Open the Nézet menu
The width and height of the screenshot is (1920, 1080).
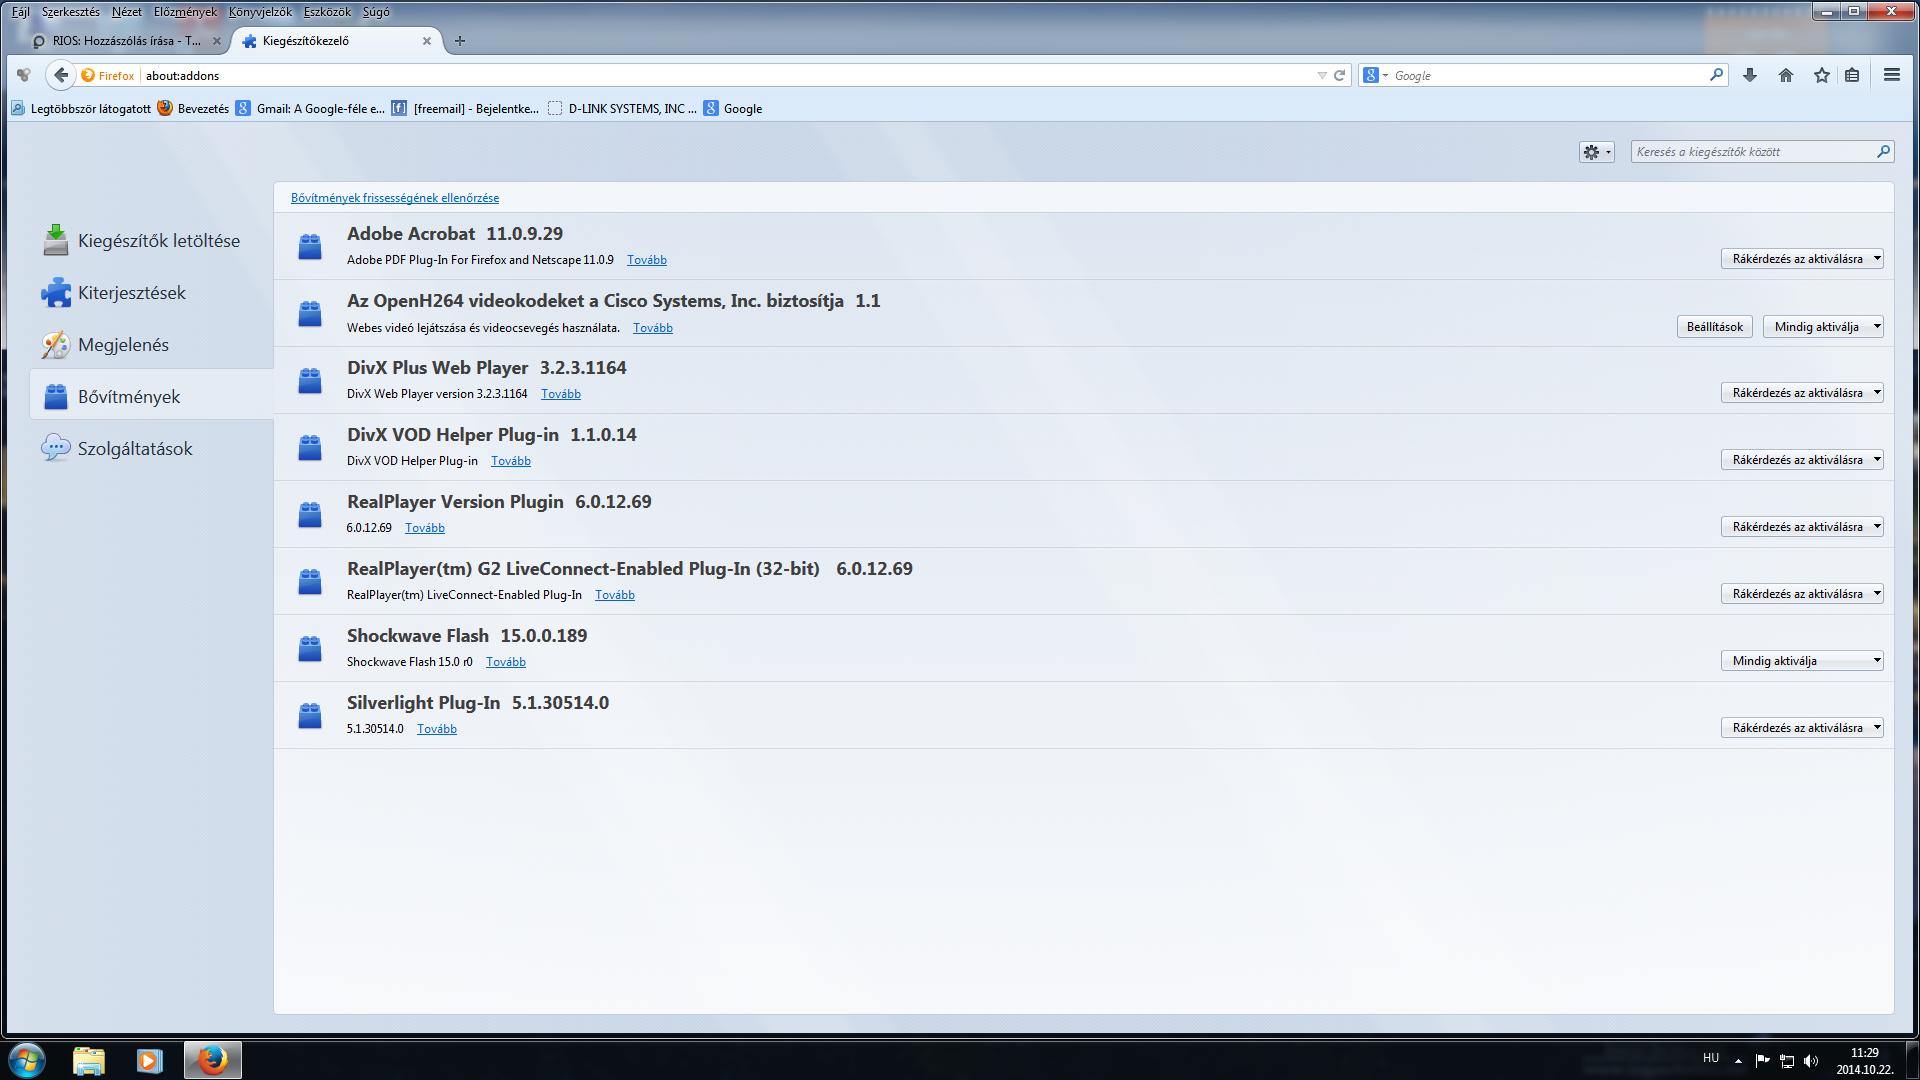(126, 12)
